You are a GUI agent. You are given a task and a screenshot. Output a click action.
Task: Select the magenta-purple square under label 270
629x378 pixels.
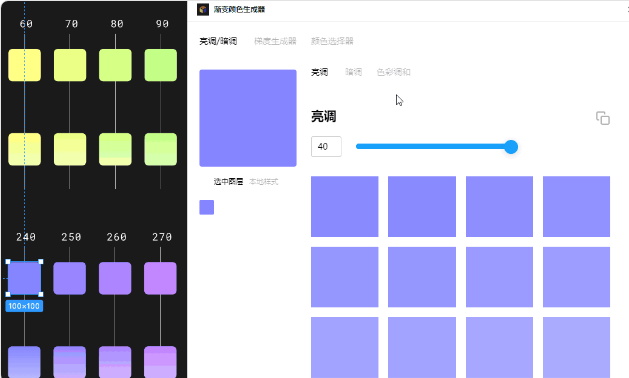[x=160, y=278]
